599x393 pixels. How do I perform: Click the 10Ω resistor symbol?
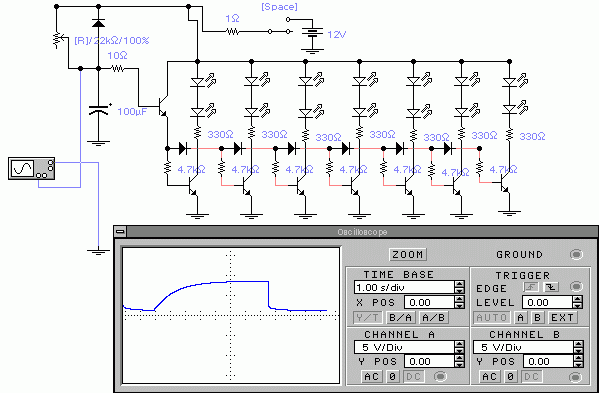click(118, 69)
